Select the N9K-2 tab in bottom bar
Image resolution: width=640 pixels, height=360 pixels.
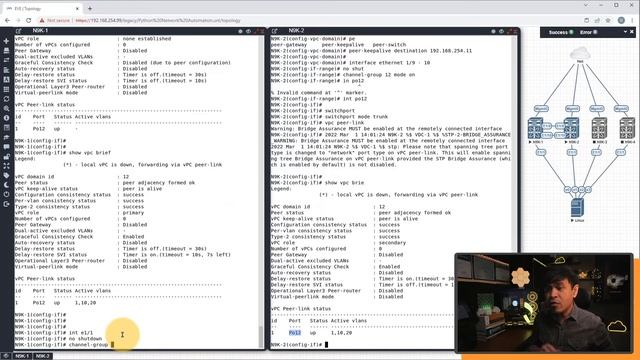42,356
